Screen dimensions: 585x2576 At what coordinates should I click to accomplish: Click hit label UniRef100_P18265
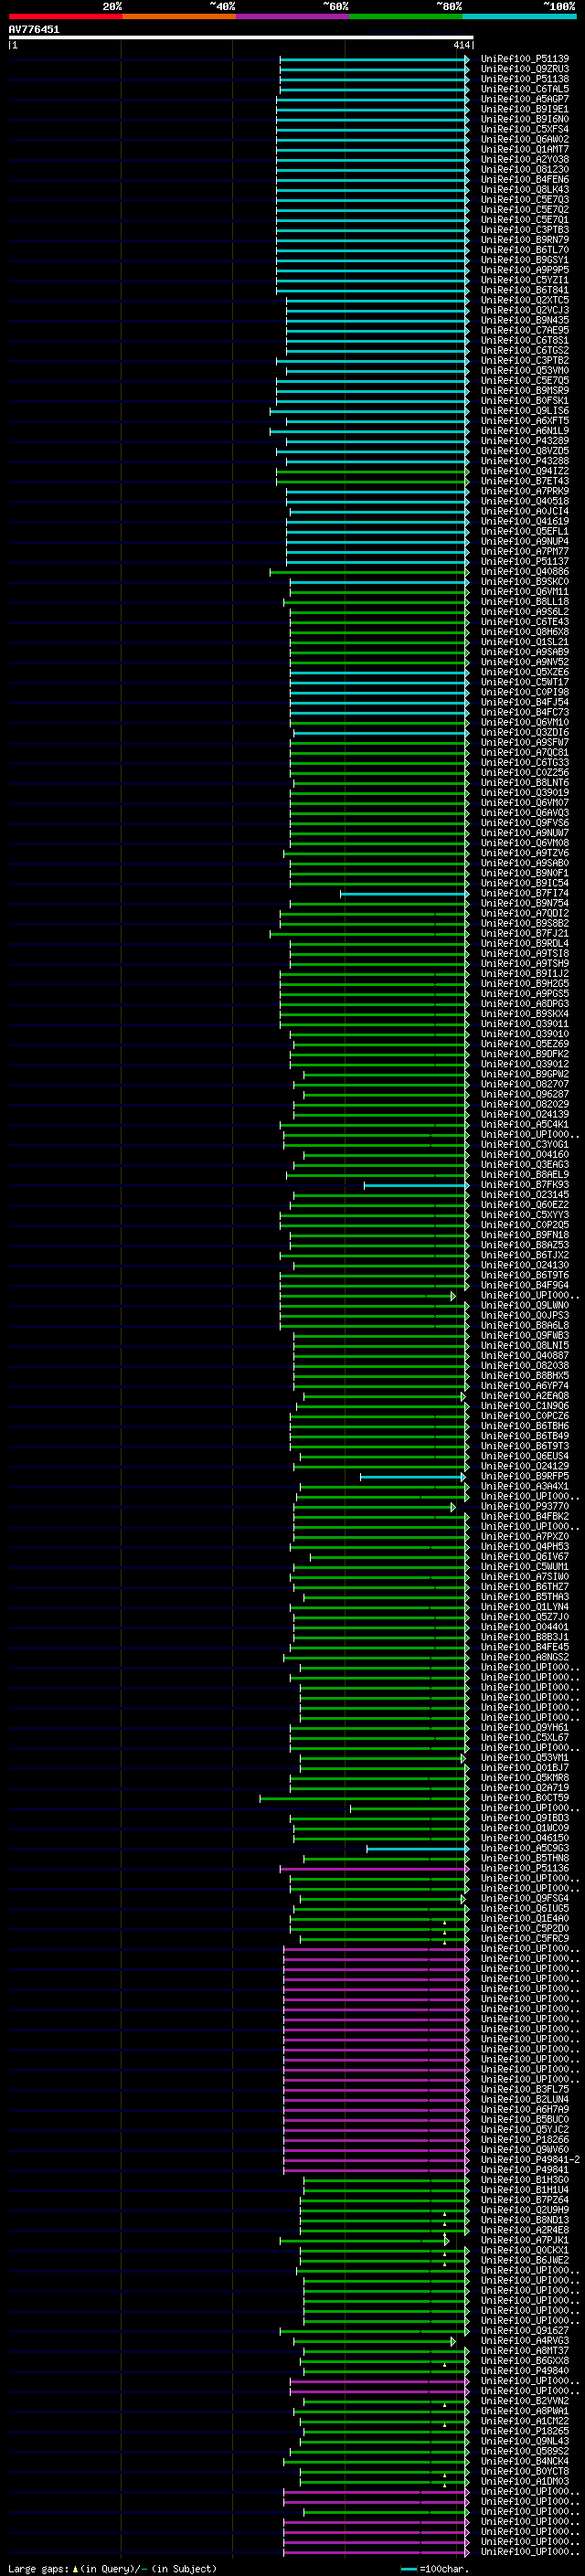tap(525, 2431)
